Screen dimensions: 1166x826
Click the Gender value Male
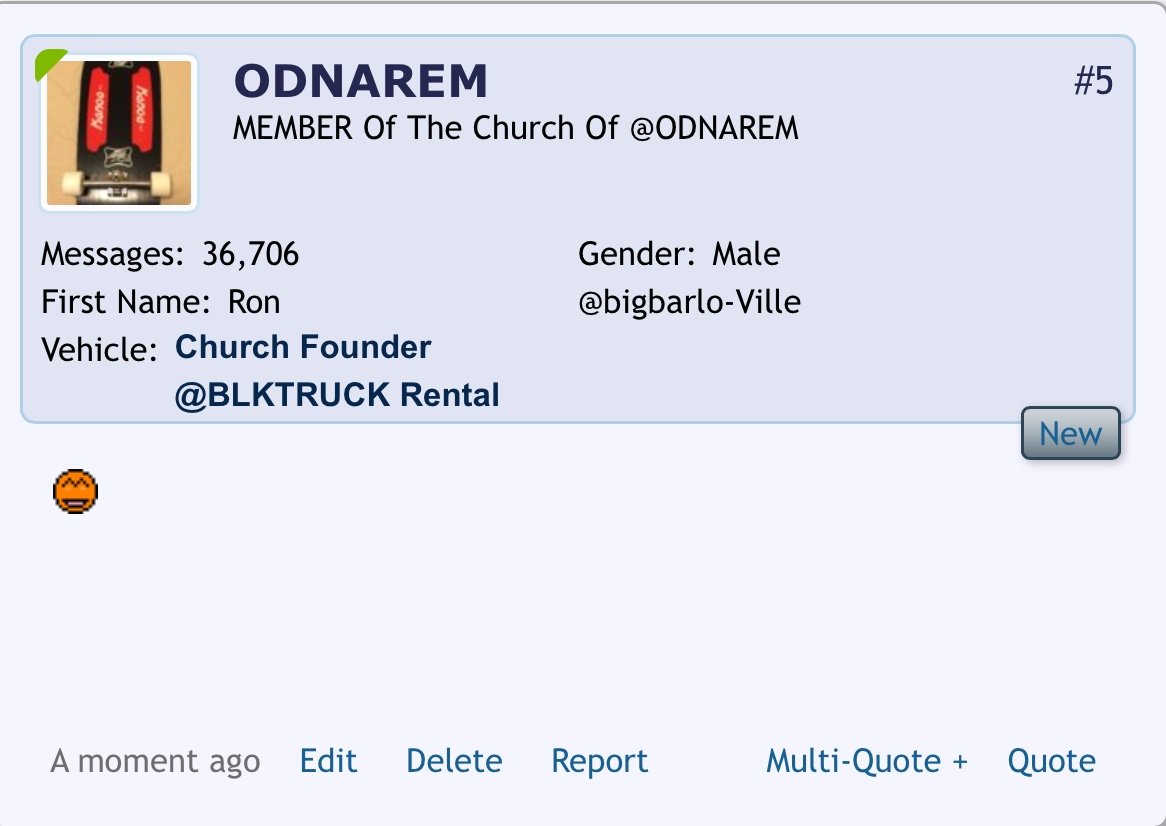[x=746, y=254]
